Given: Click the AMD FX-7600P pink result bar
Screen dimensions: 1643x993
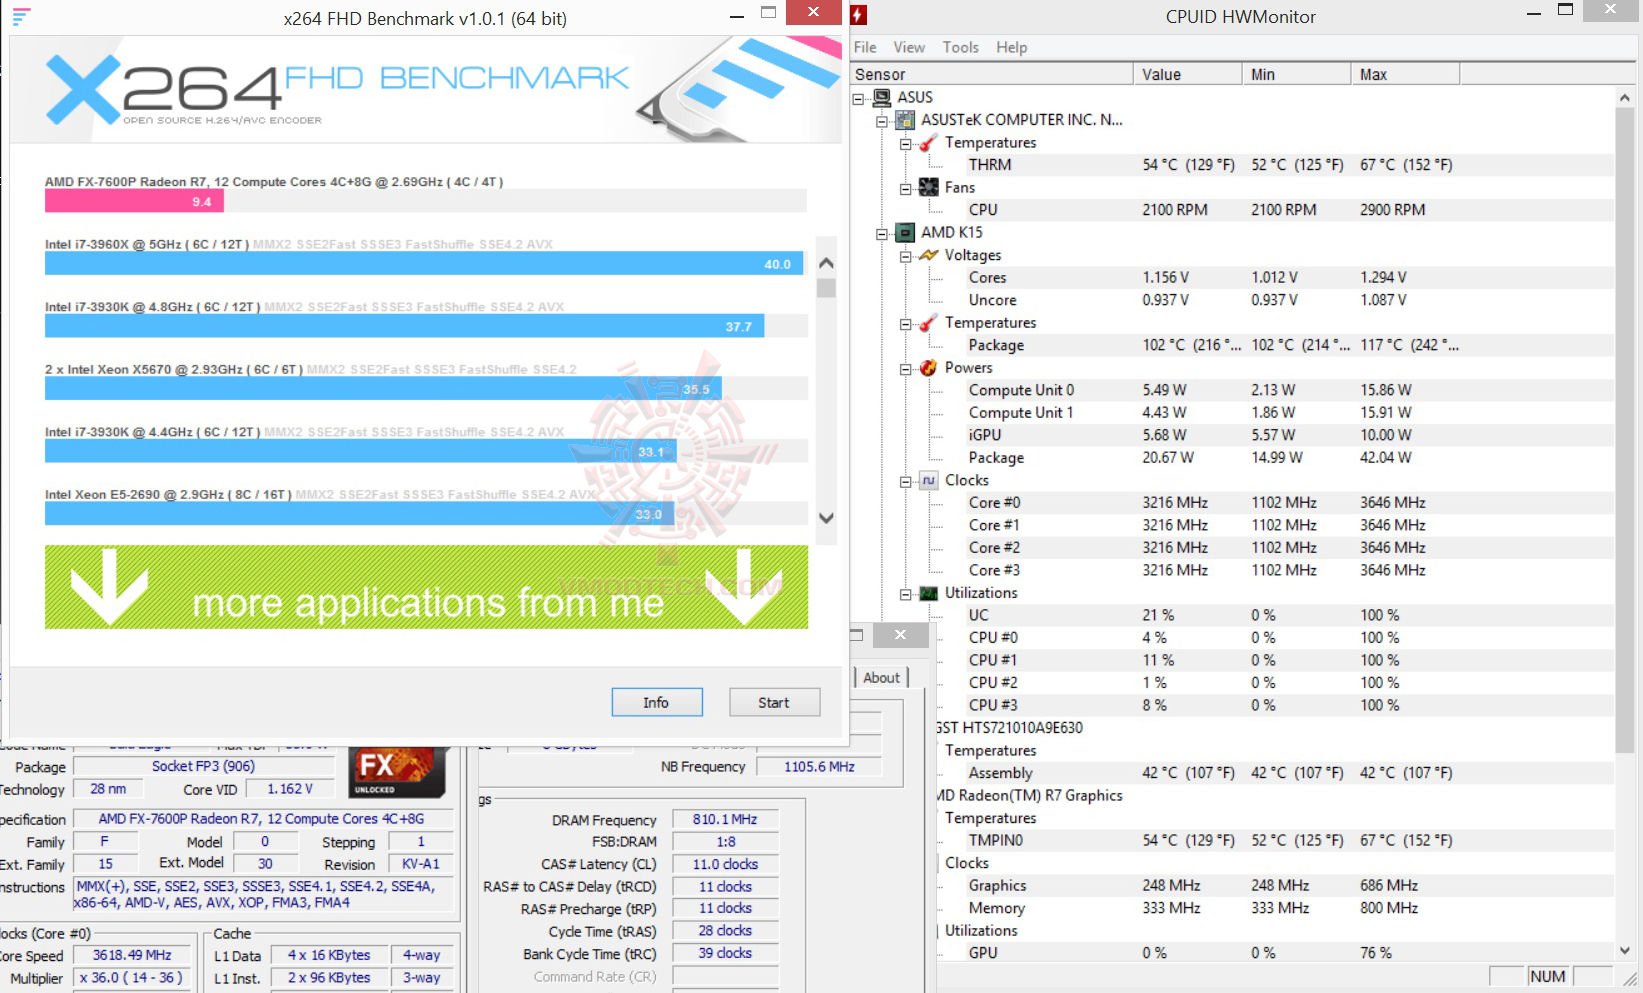Looking at the screenshot, I should click(134, 201).
